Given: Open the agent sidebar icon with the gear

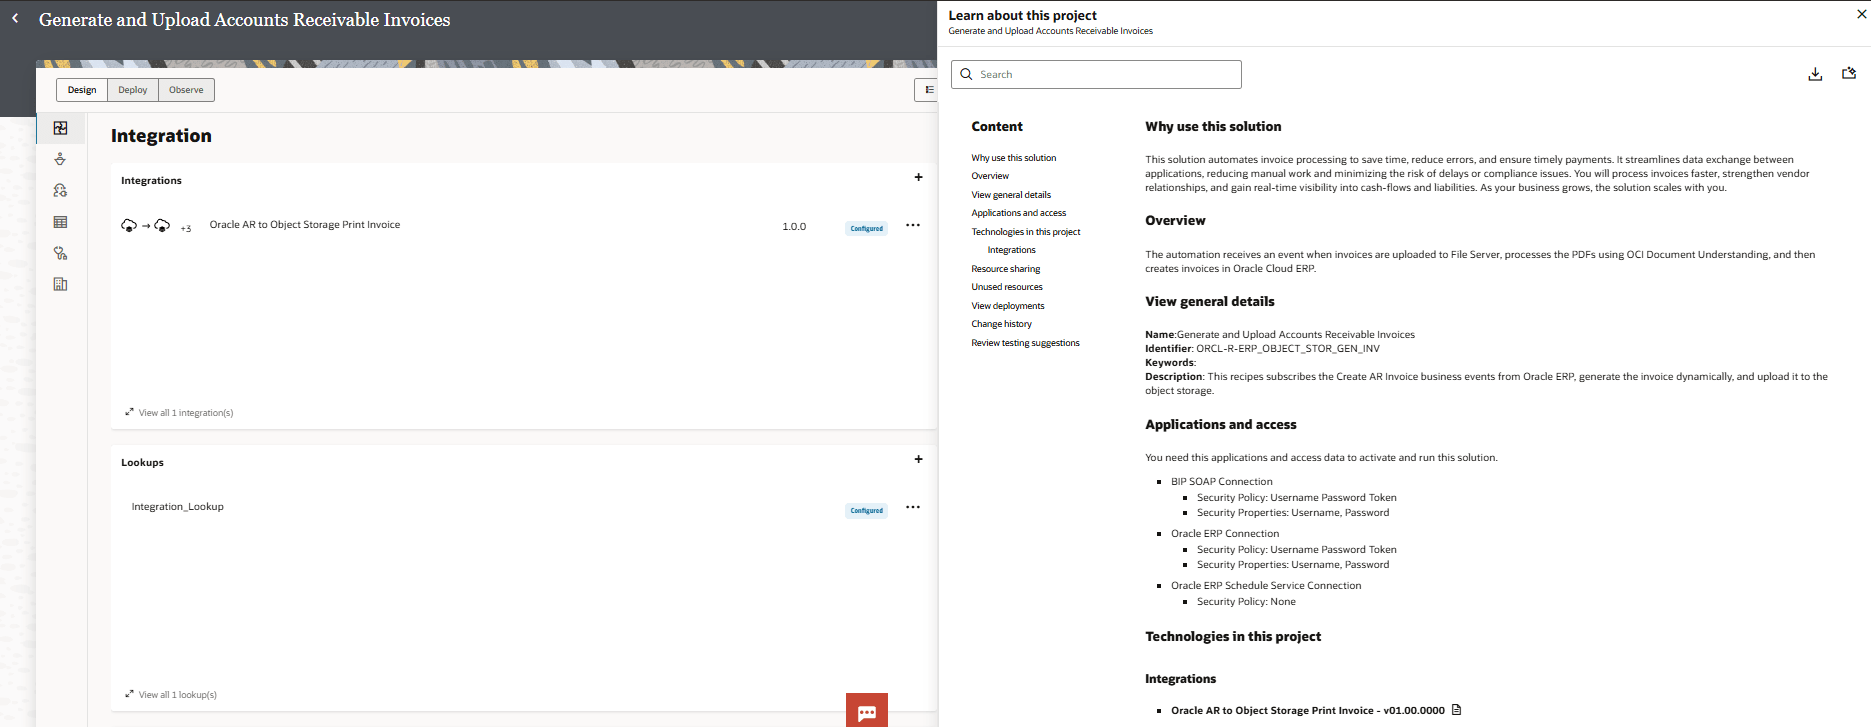Looking at the screenshot, I should click(x=60, y=190).
